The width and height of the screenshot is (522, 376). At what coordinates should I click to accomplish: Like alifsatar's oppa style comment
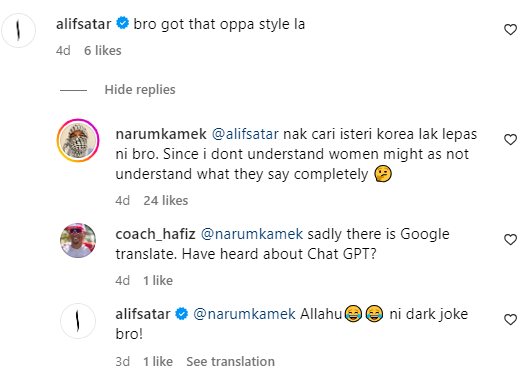510,30
